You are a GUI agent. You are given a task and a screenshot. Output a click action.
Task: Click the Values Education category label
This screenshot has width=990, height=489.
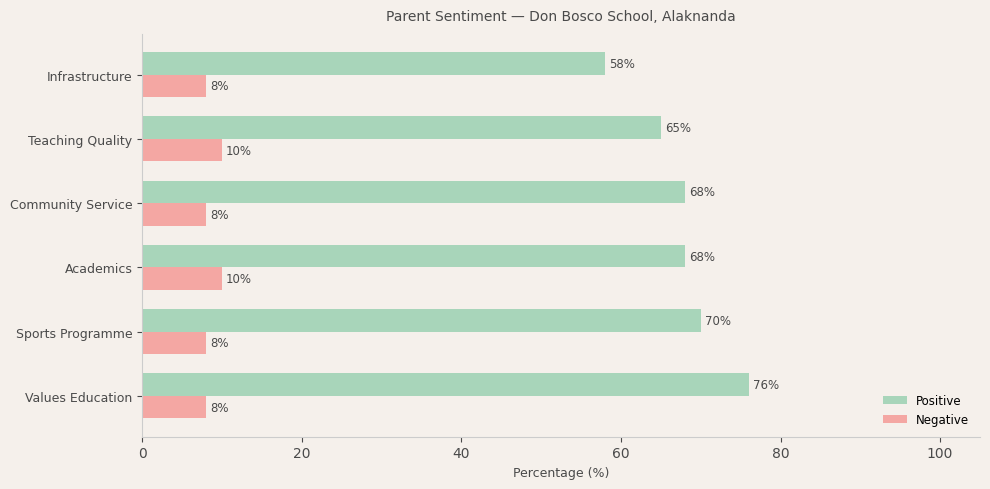[78, 398]
